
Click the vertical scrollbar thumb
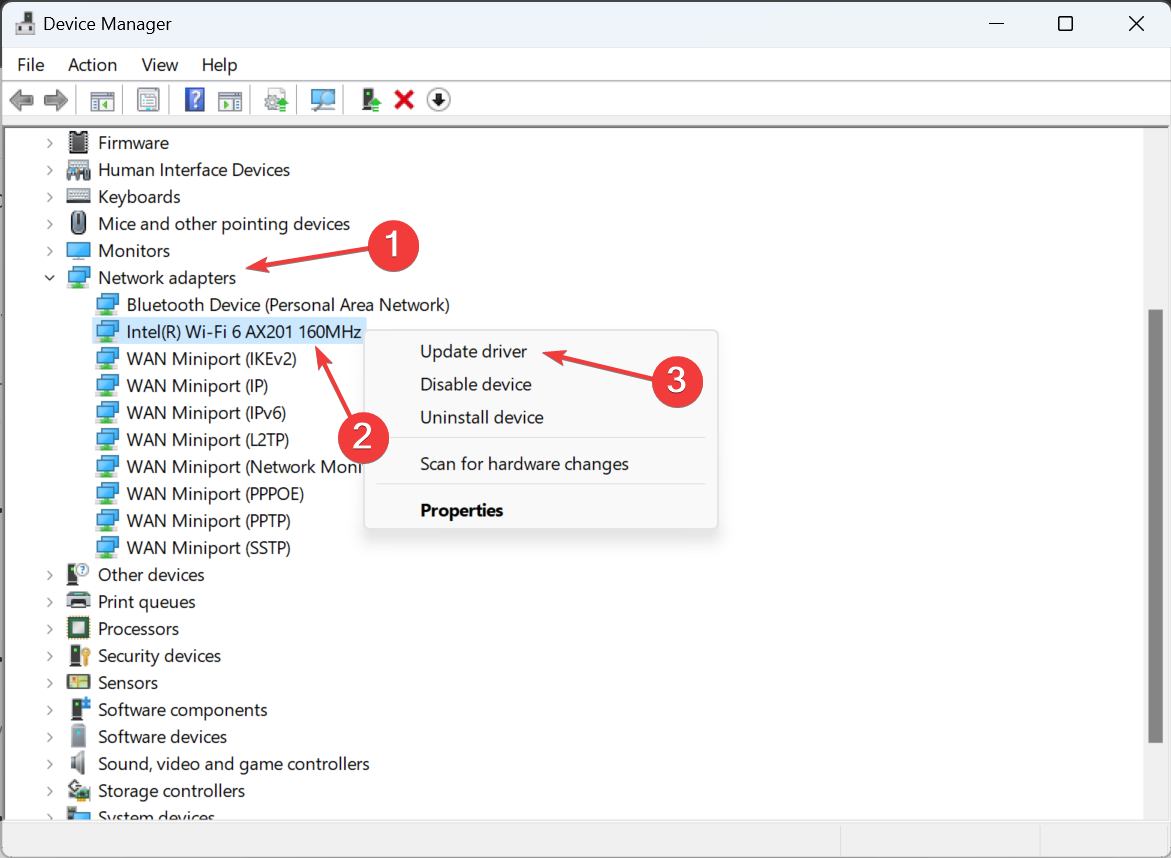[x=1155, y=526]
